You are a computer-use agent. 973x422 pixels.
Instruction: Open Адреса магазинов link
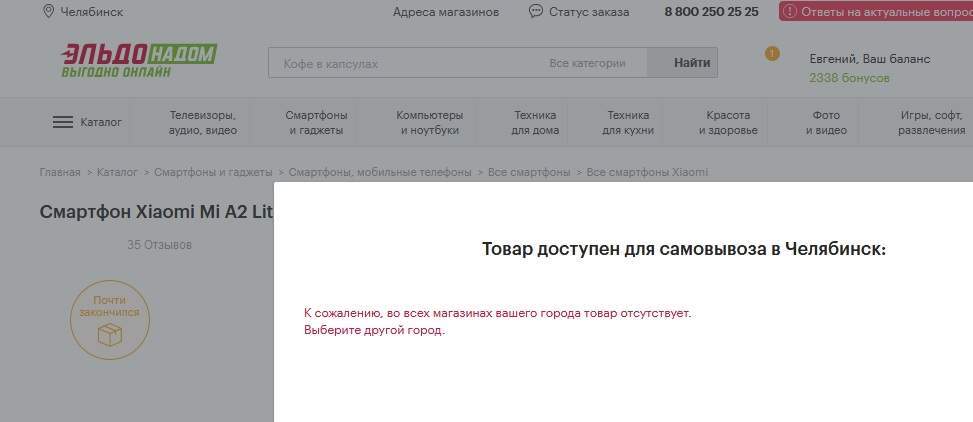pos(446,12)
